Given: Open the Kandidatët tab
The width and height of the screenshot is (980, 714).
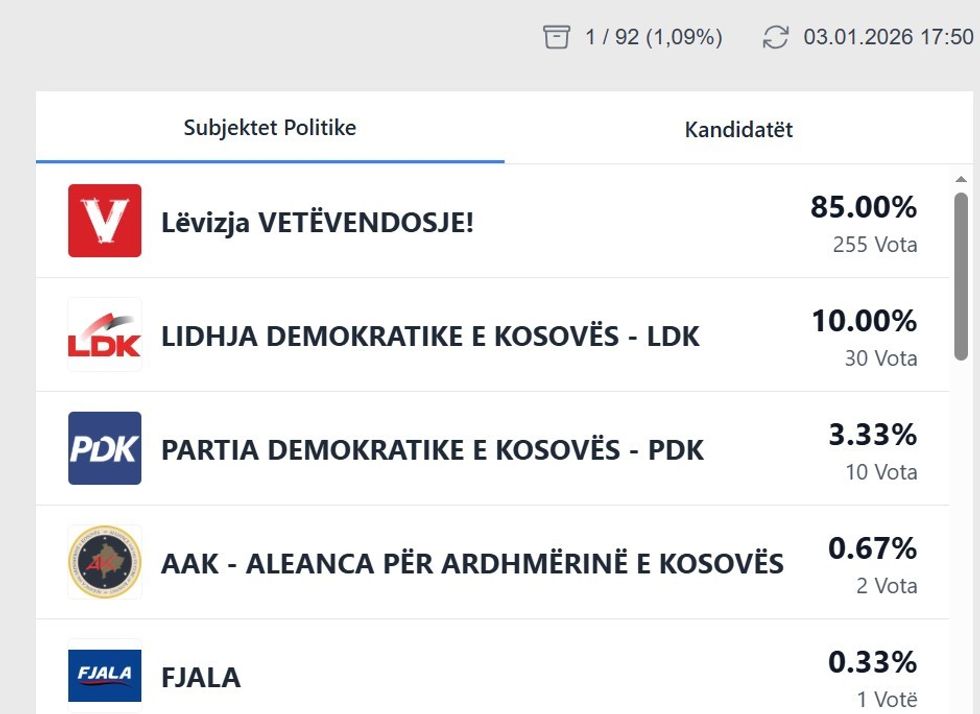Looking at the screenshot, I should [738, 130].
